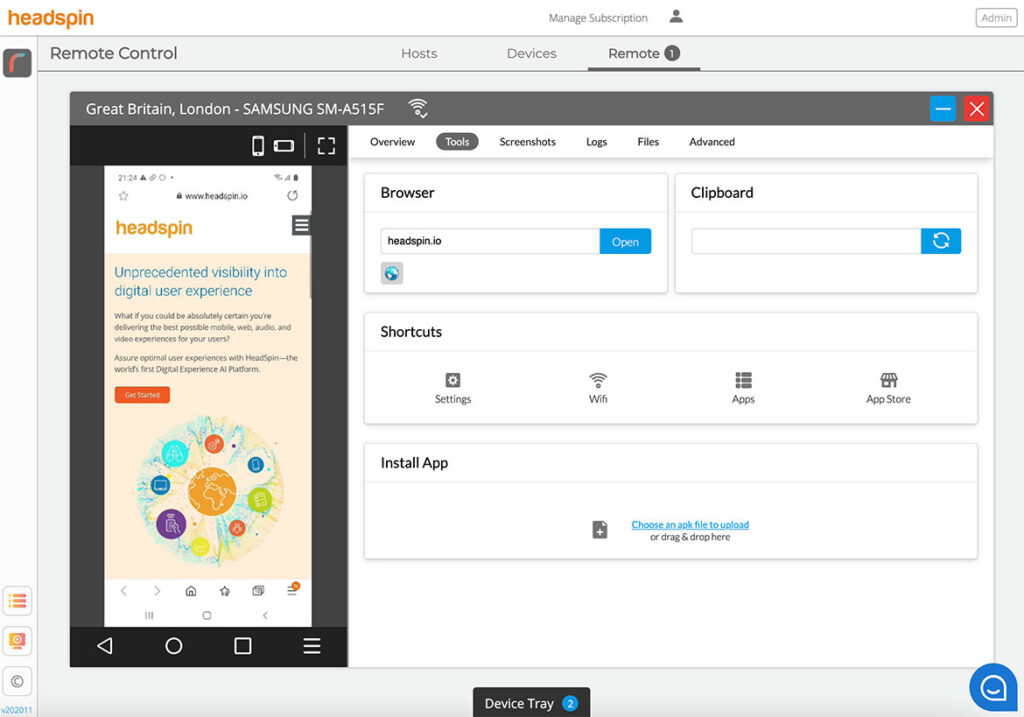The height and width of the screenshot is (717, 1024).
Task: Open the Apps shortcut
Action: coord(743,389)
